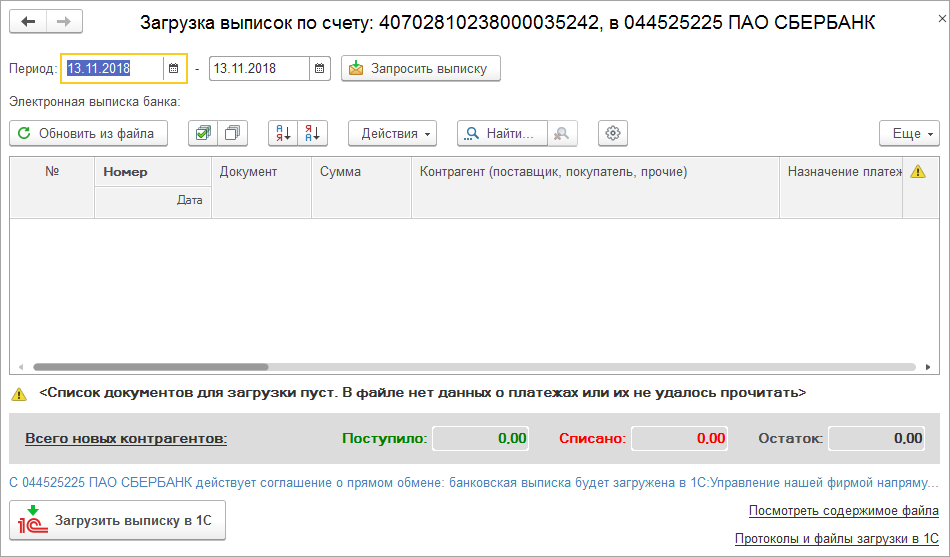Click warning icon in table header
Viewport: 950px width, 557px height.
point(918,172)
